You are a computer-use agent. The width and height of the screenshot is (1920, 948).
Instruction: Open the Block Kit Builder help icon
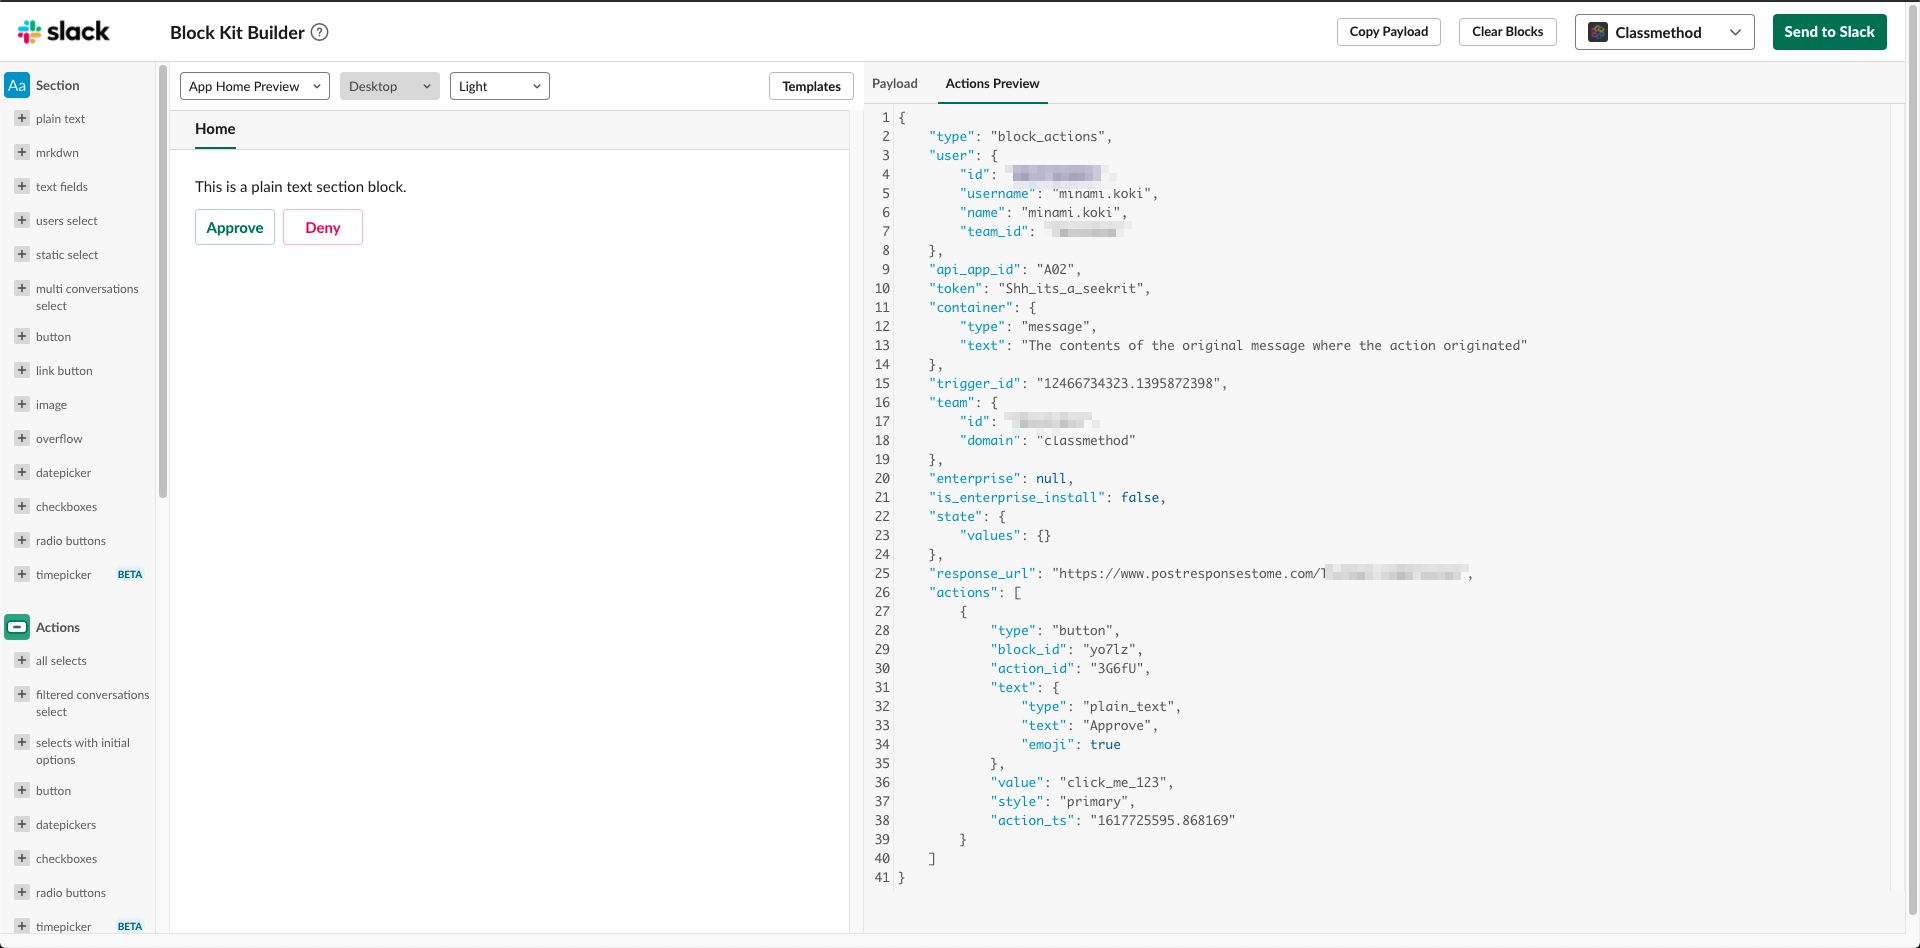[320, 32]
